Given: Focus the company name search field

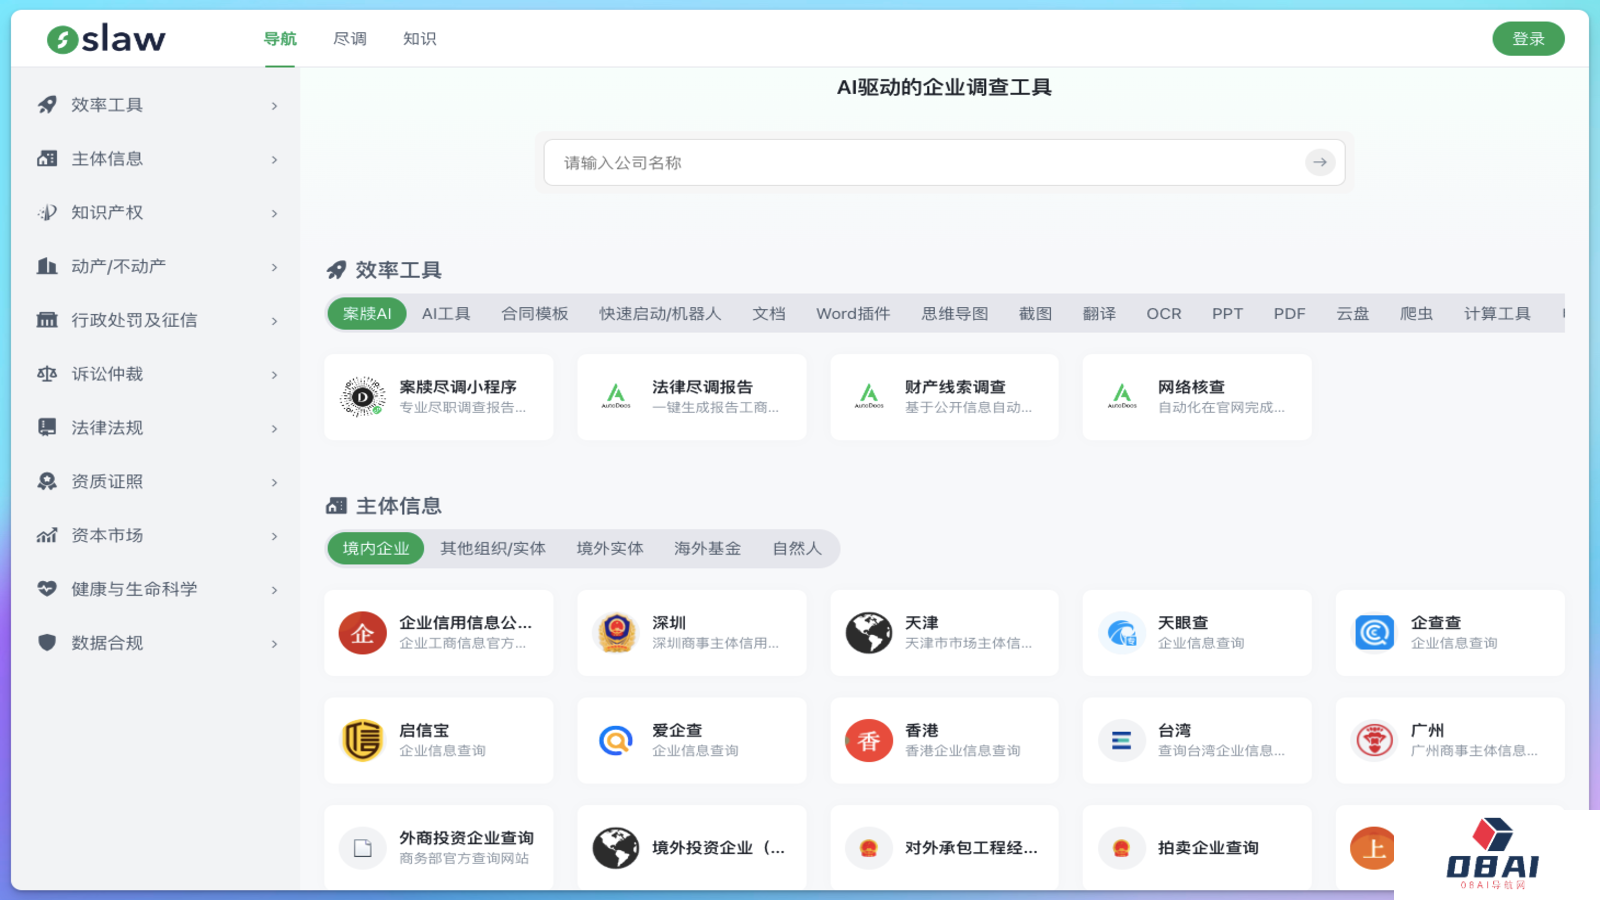Looking at the screenshot, I should [920, 162].
